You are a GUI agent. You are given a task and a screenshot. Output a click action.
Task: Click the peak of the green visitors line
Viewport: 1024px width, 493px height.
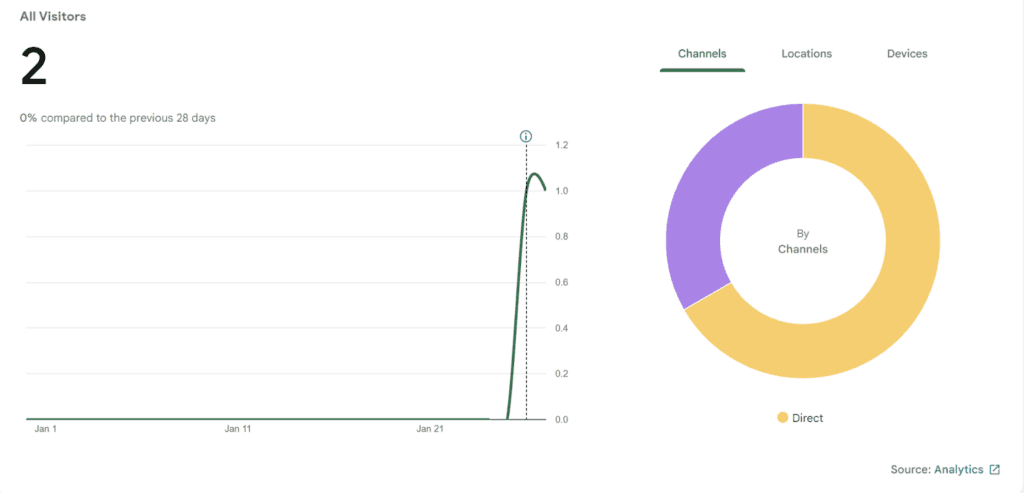(x=535, y=175)
